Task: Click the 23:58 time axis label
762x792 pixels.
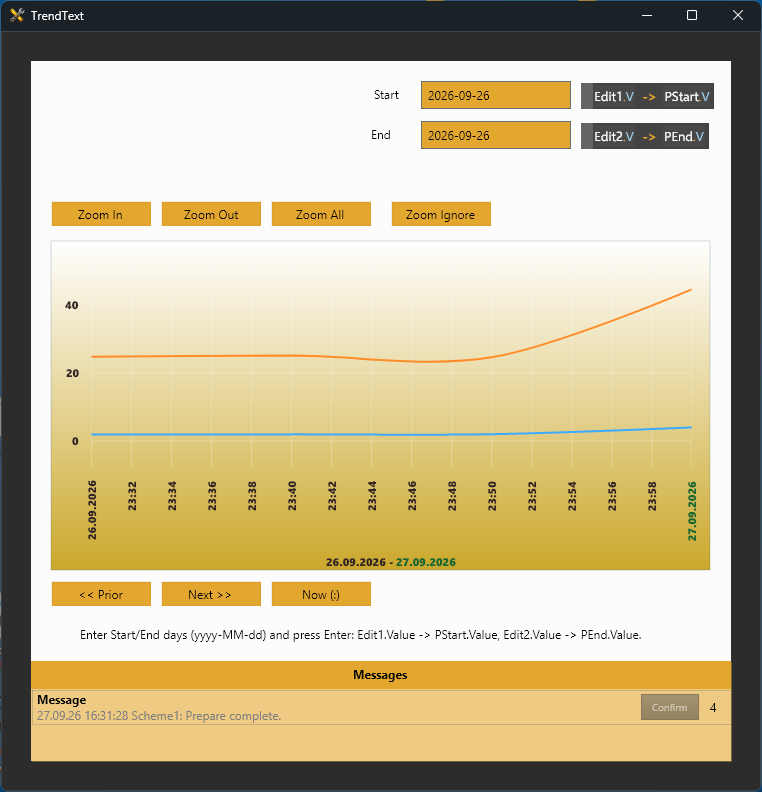Action: [652, 496]
